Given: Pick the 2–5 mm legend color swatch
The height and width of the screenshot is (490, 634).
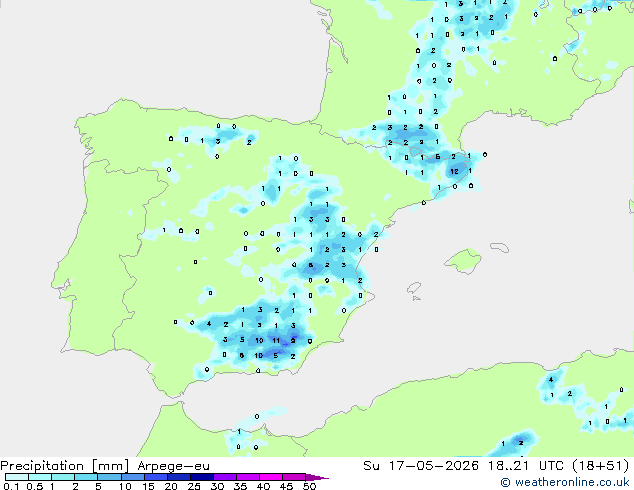Looking at the screenshot, I should 86,477.
